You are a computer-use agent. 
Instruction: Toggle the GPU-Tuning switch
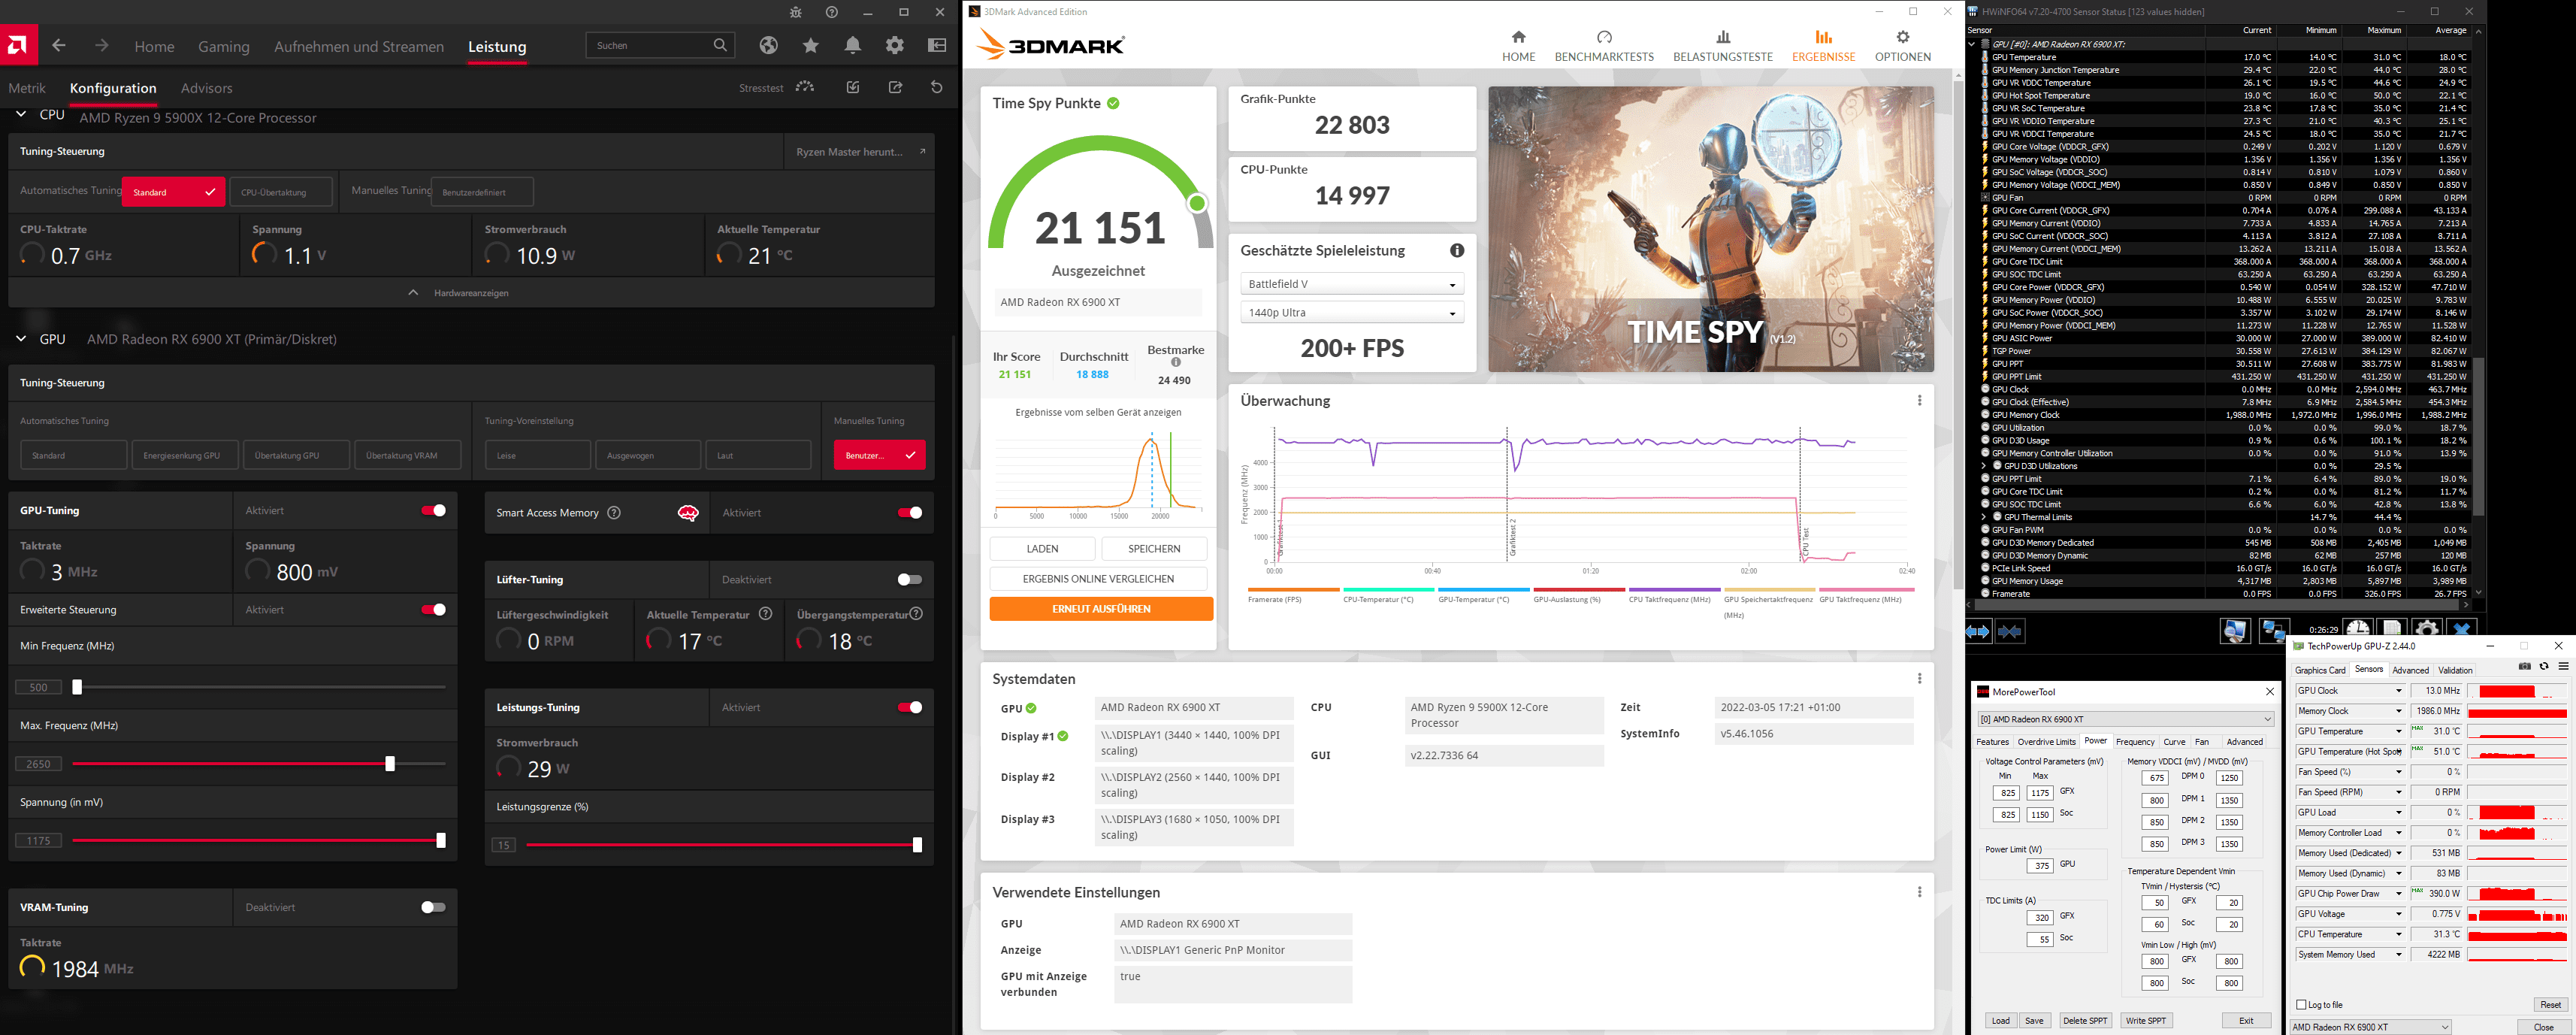click(x=434, y=510)
